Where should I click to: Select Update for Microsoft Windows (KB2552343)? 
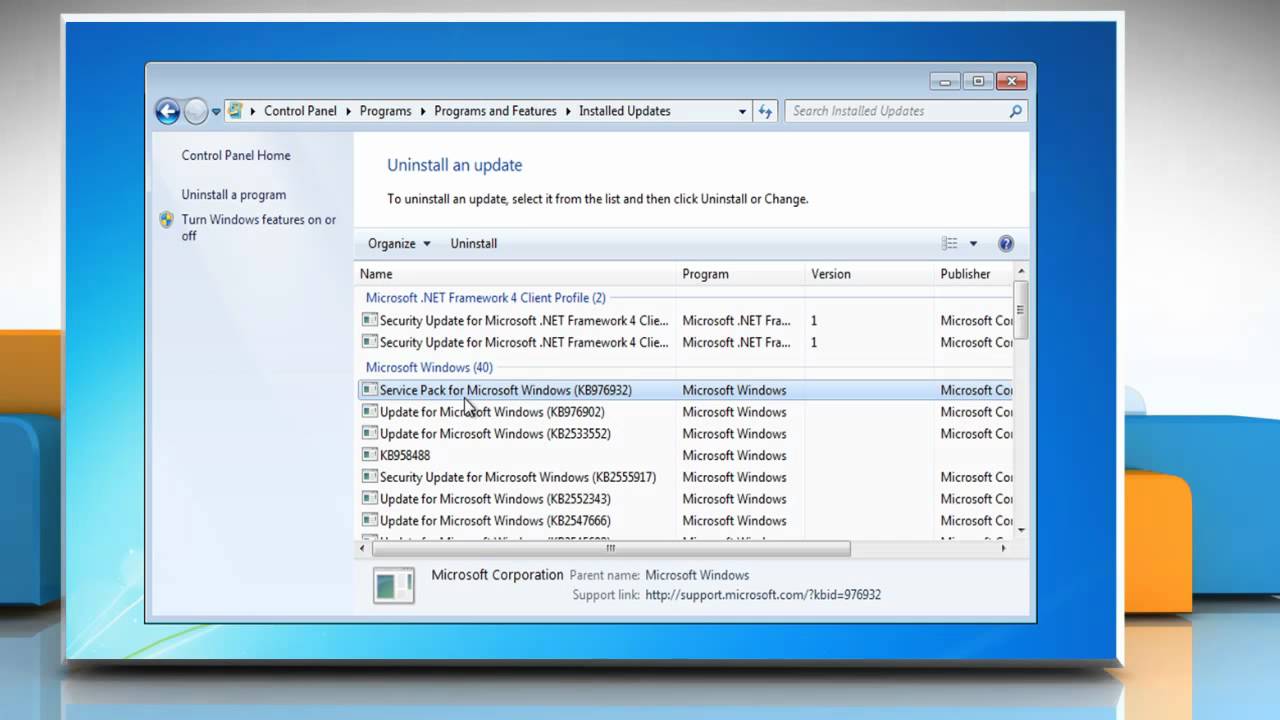click(685, 499)
